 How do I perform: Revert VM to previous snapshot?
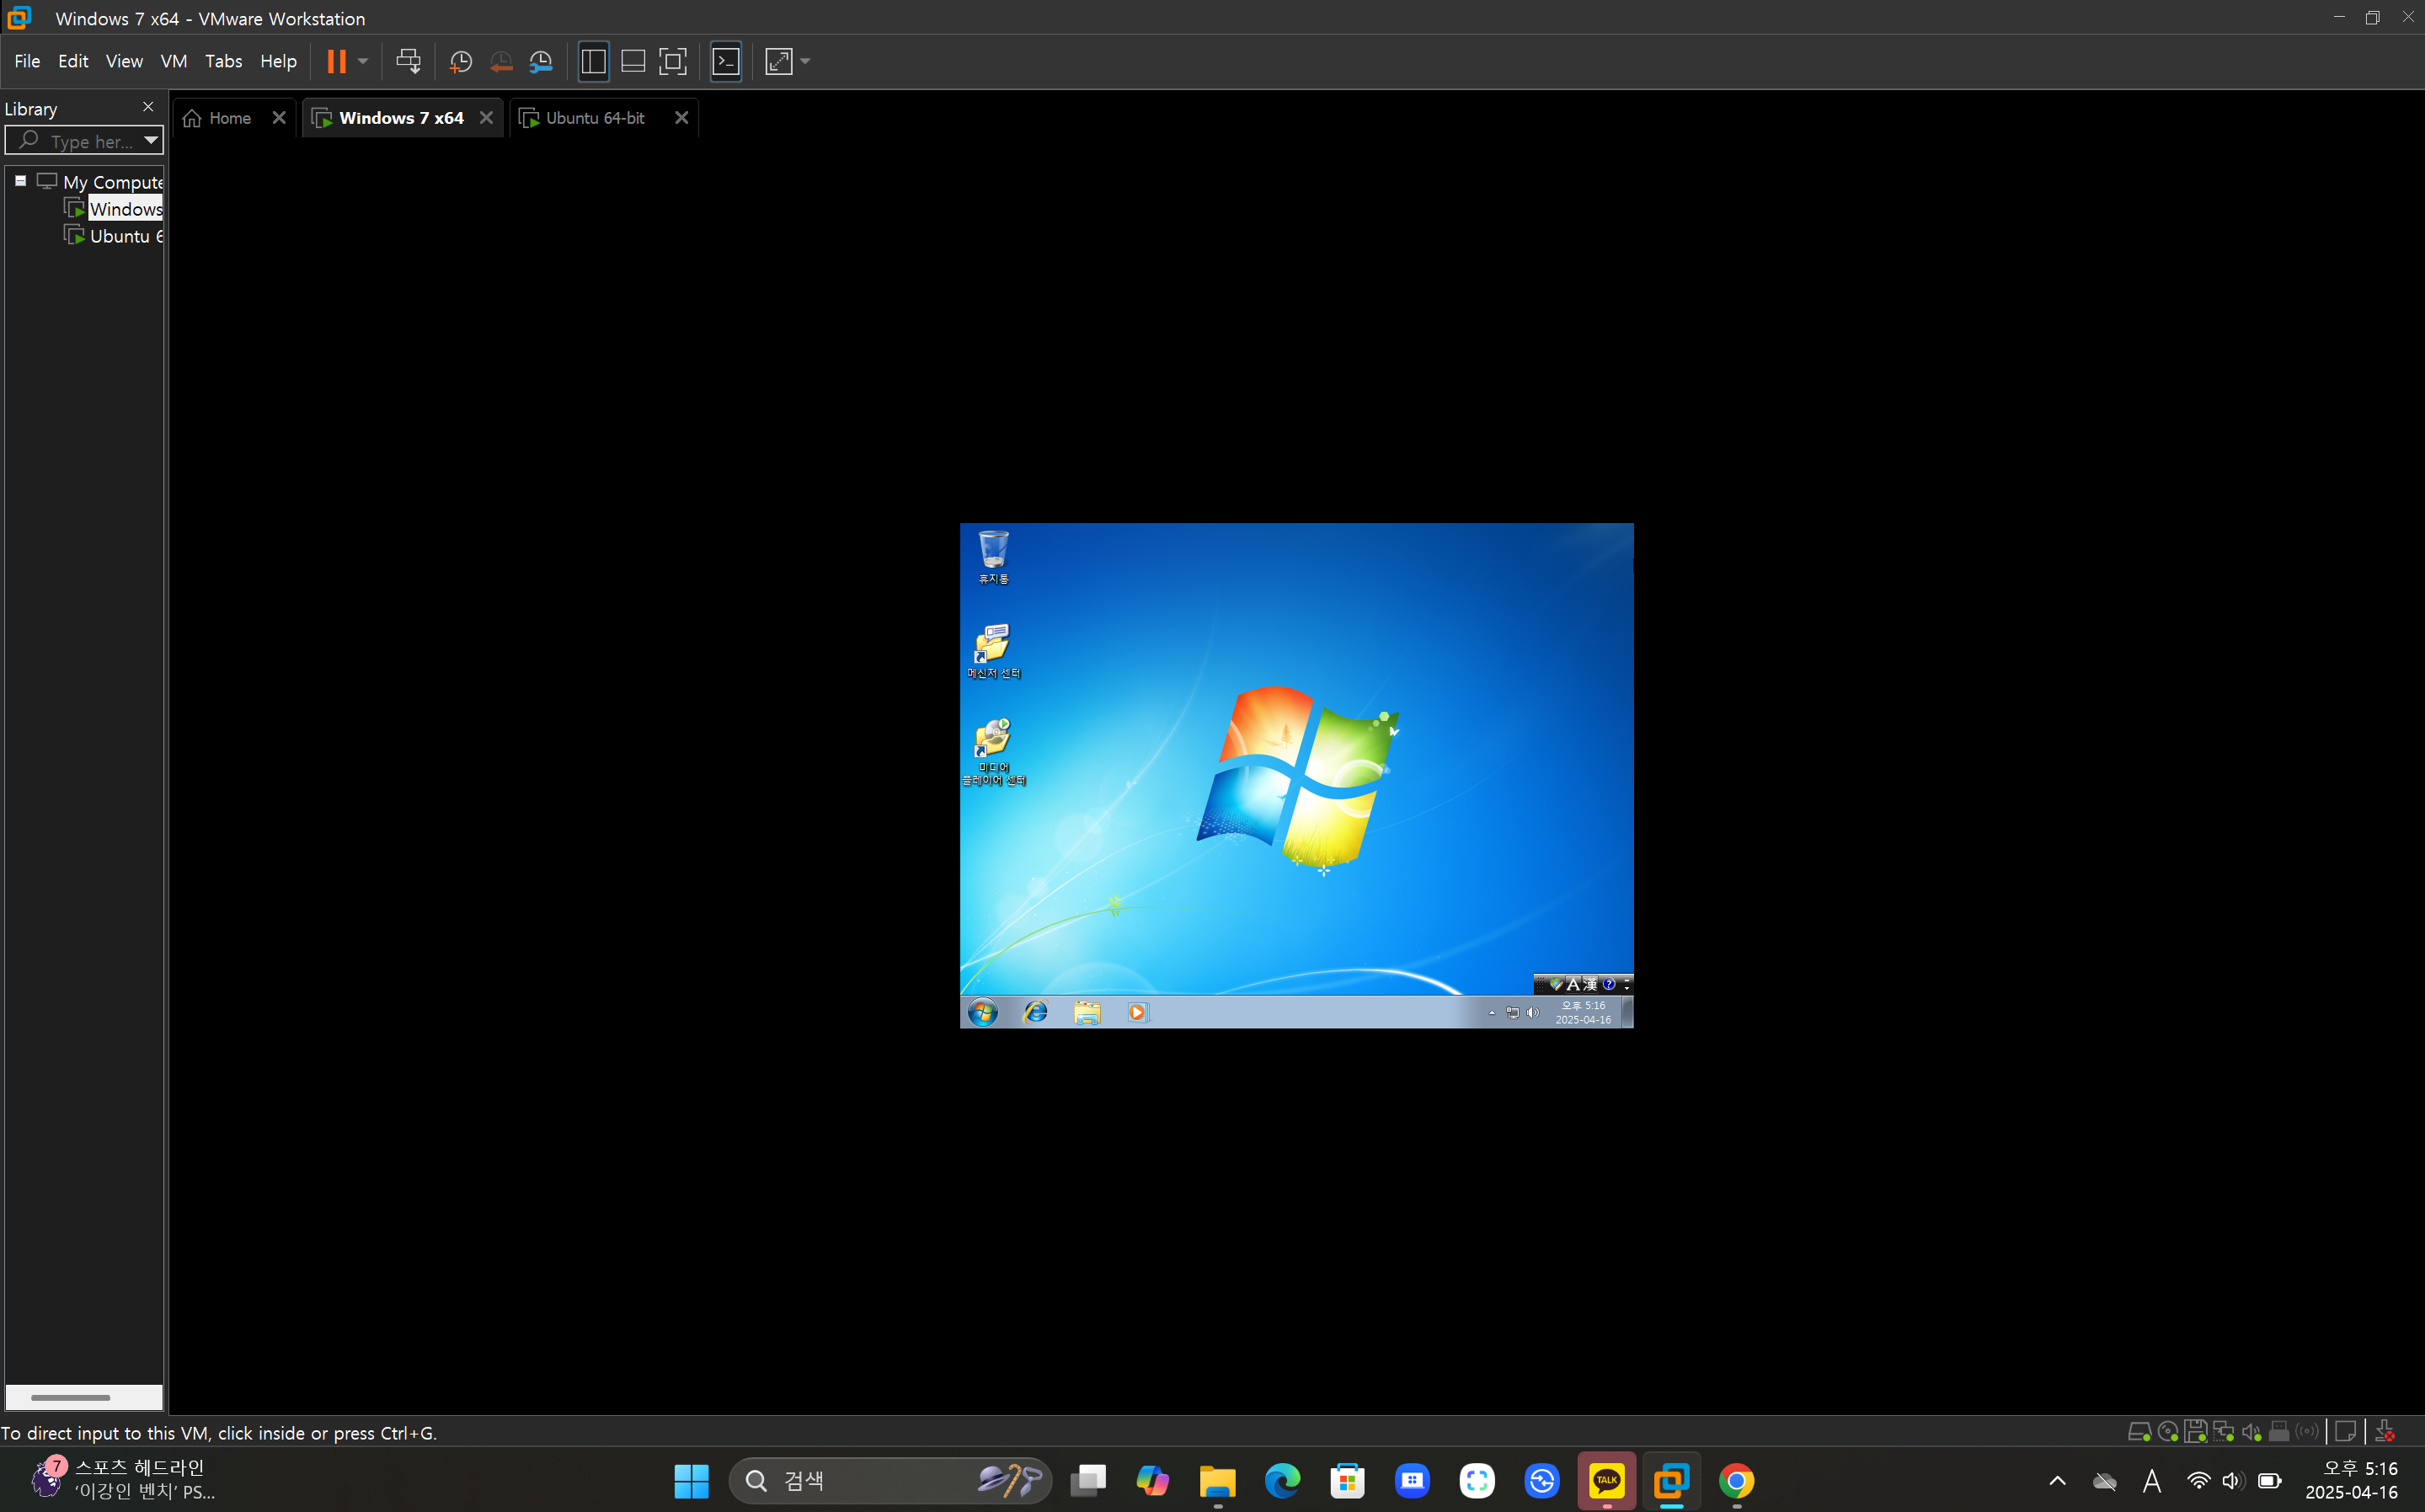501,62
